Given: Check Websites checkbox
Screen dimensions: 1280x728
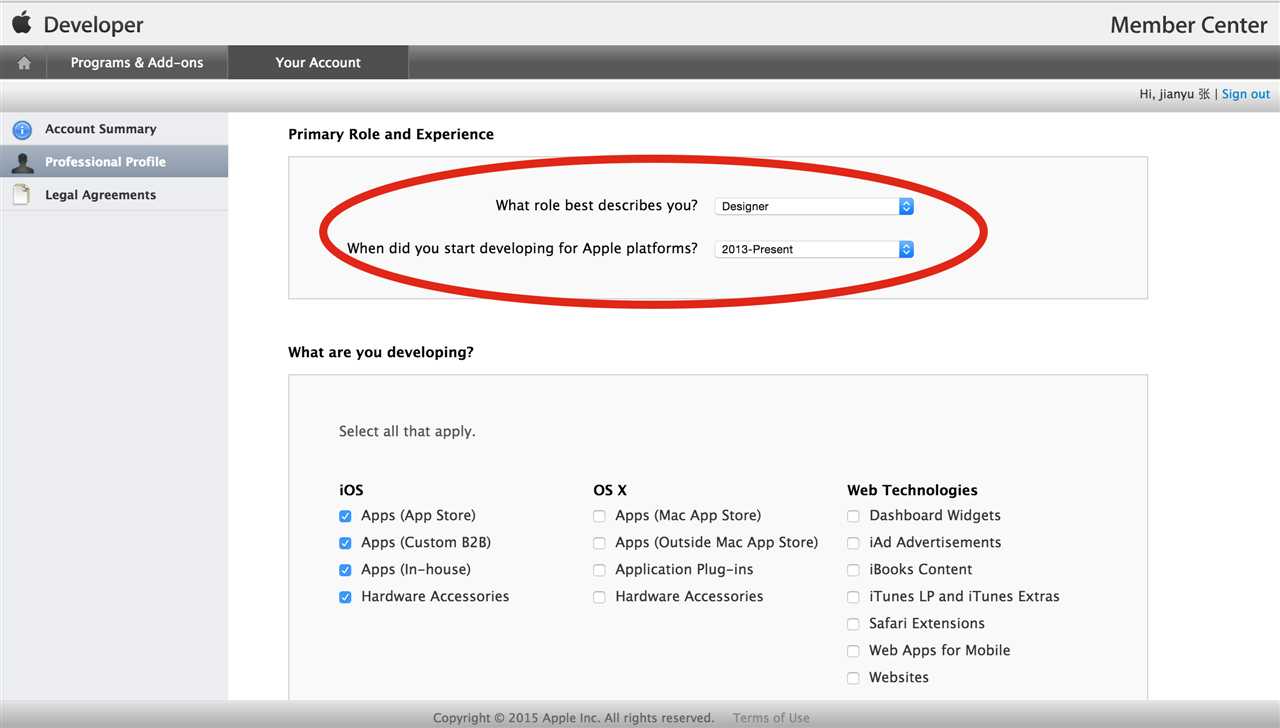Looking at the screenshot, I should [853, 678].
